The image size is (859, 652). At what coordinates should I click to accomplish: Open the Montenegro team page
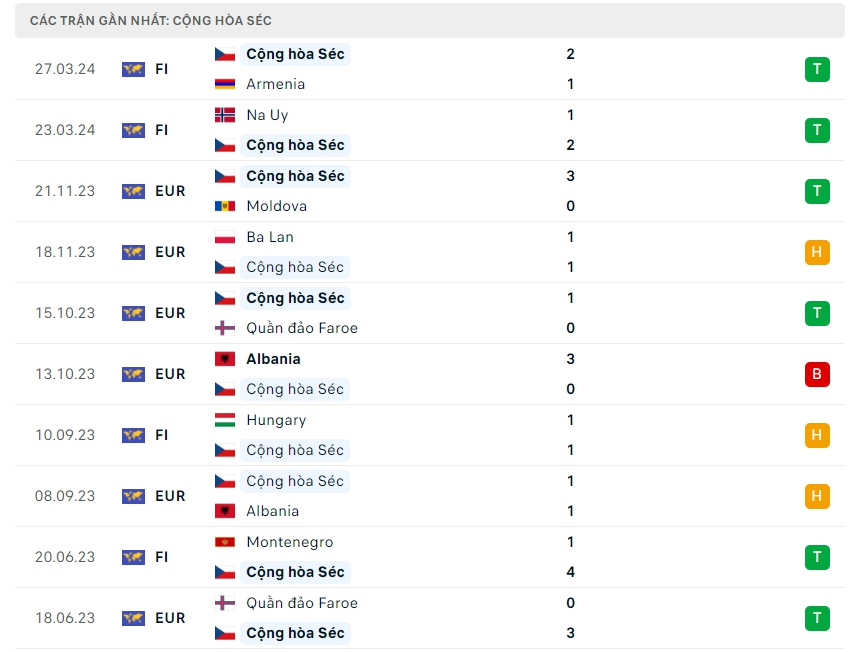point(289,542)
